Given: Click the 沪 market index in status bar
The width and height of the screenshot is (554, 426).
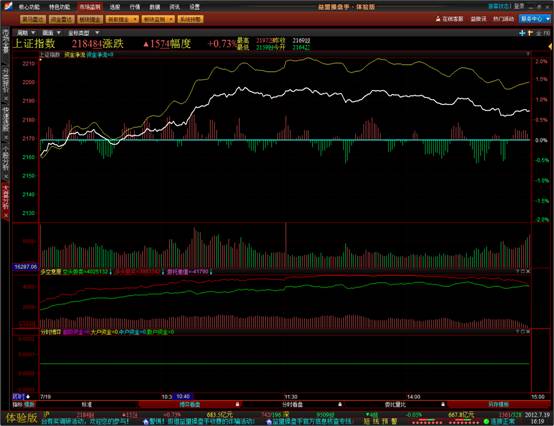Looking at the screenshot, I should click(x=46, y=414).
